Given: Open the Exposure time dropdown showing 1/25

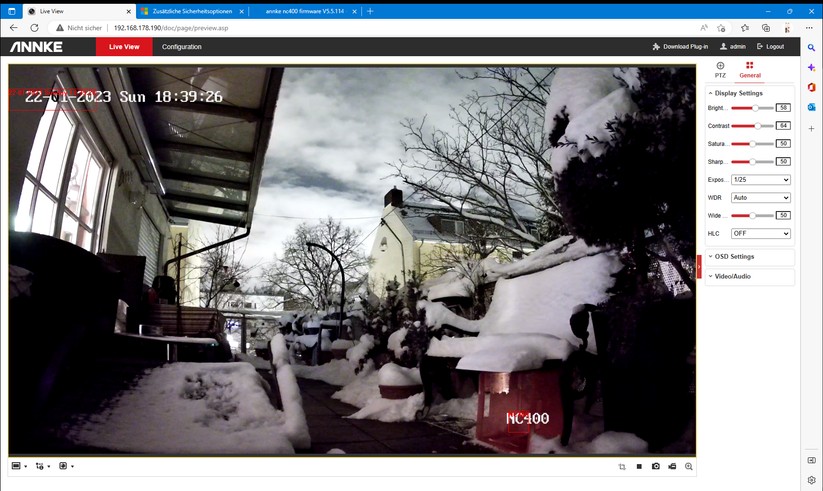Looking at the screenshot, I should (761, 180).
